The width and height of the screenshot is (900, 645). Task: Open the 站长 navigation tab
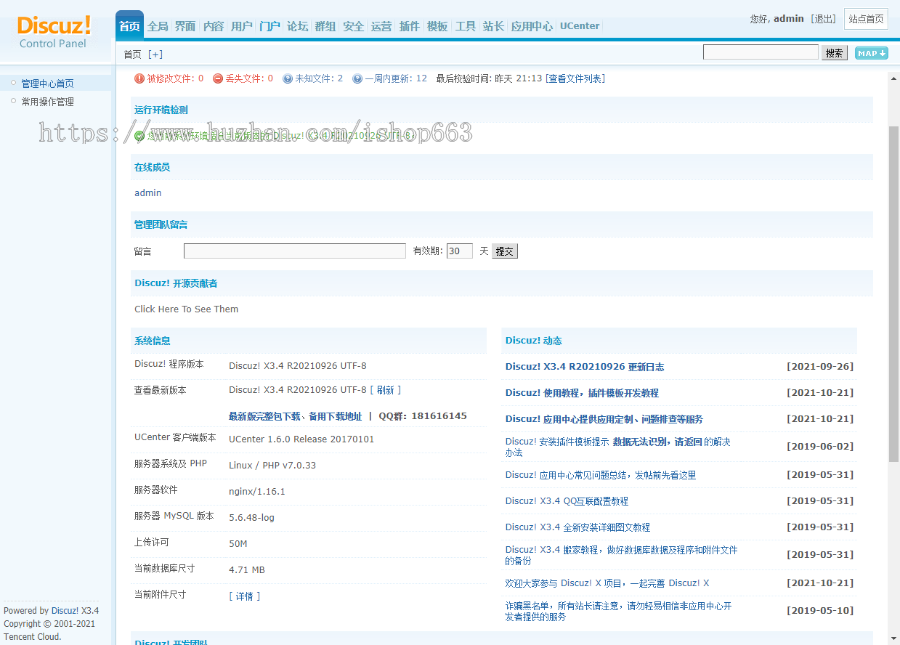coord(493,26)
